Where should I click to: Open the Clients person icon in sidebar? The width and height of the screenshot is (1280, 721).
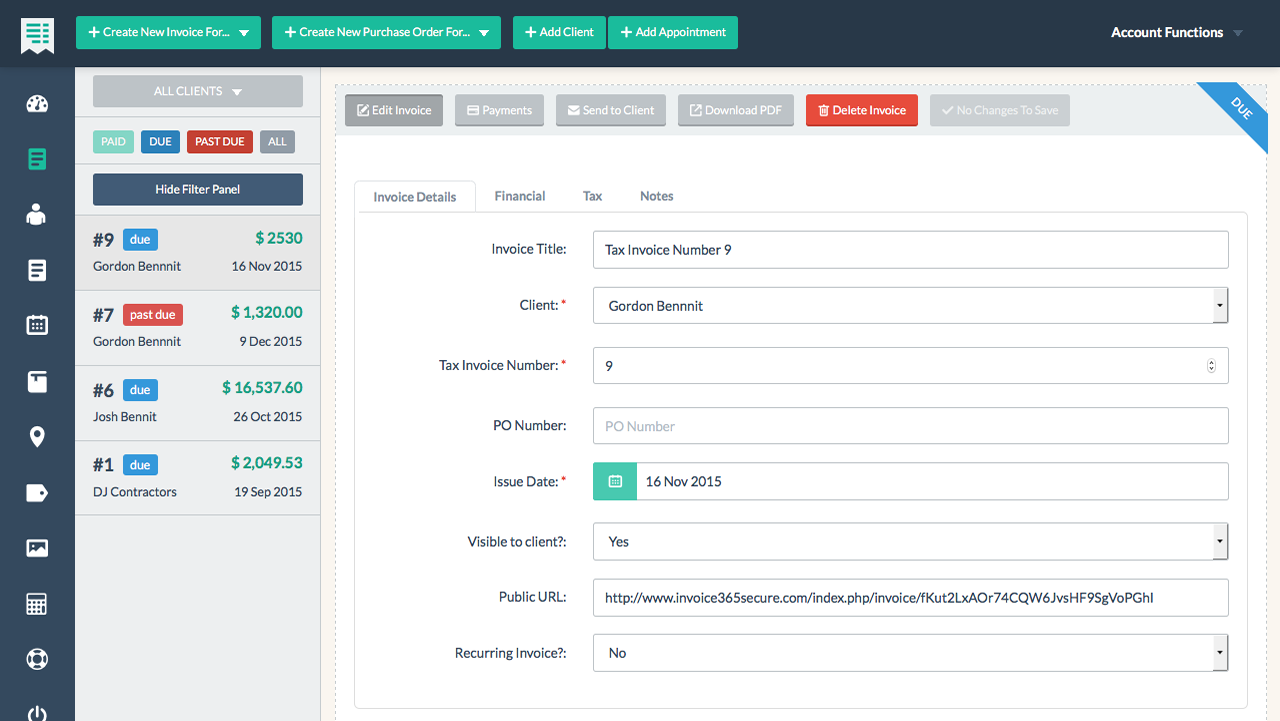point(36,214)
